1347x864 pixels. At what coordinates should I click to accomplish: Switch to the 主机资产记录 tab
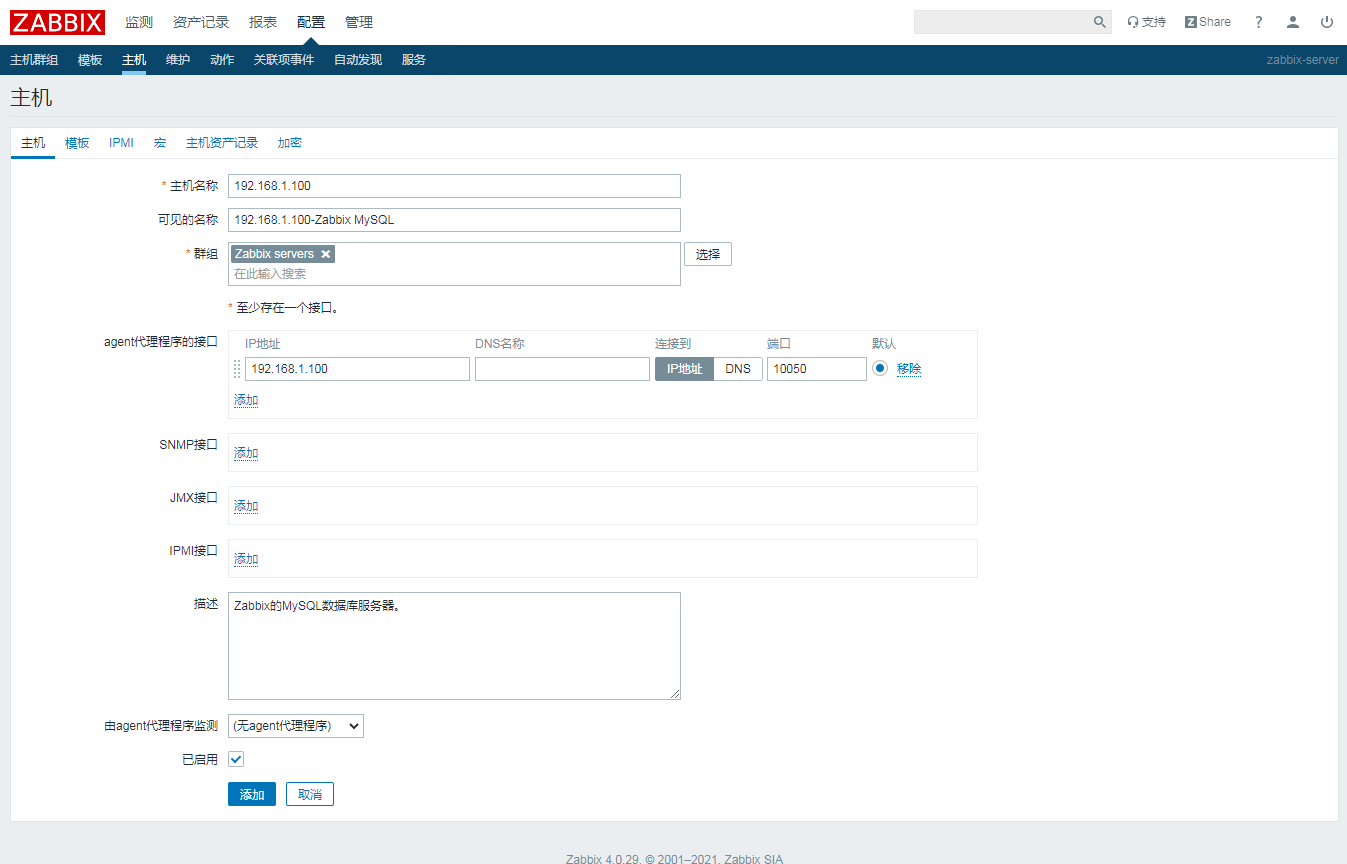pyautogui.click(x=222, y=143)
